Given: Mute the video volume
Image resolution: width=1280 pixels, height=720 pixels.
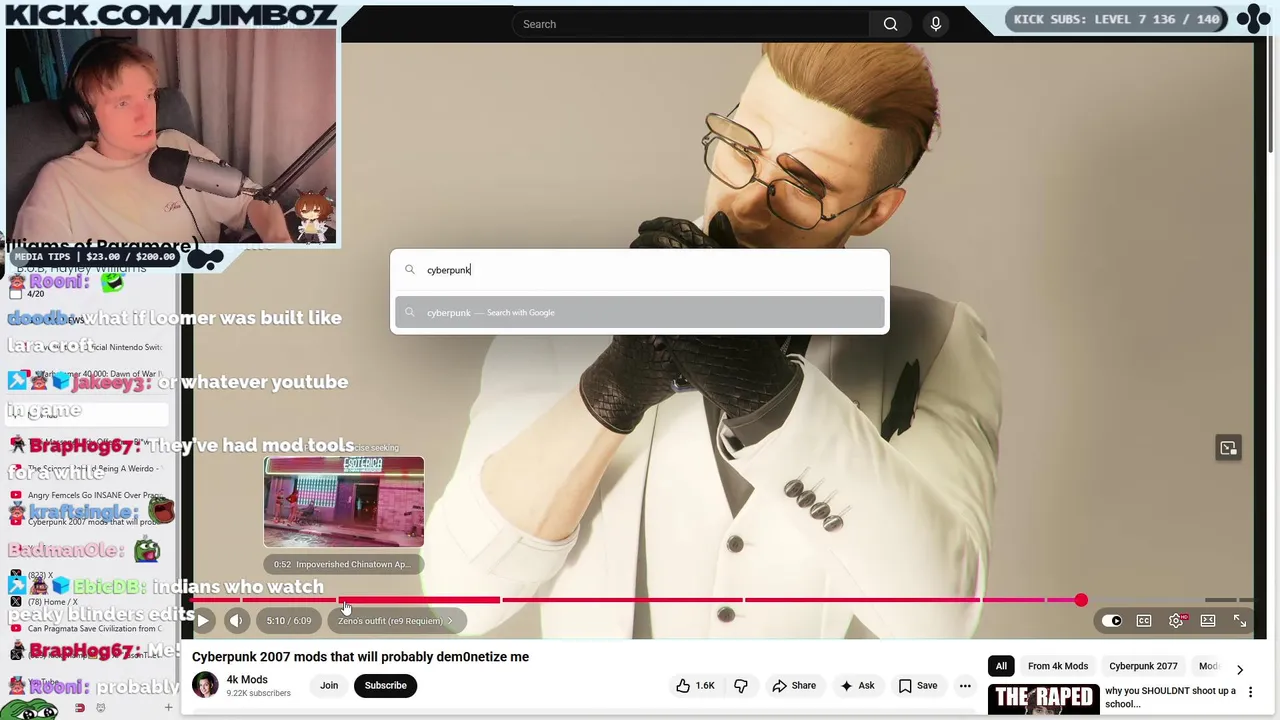Looking at the screenshot, I should point(236,621).
